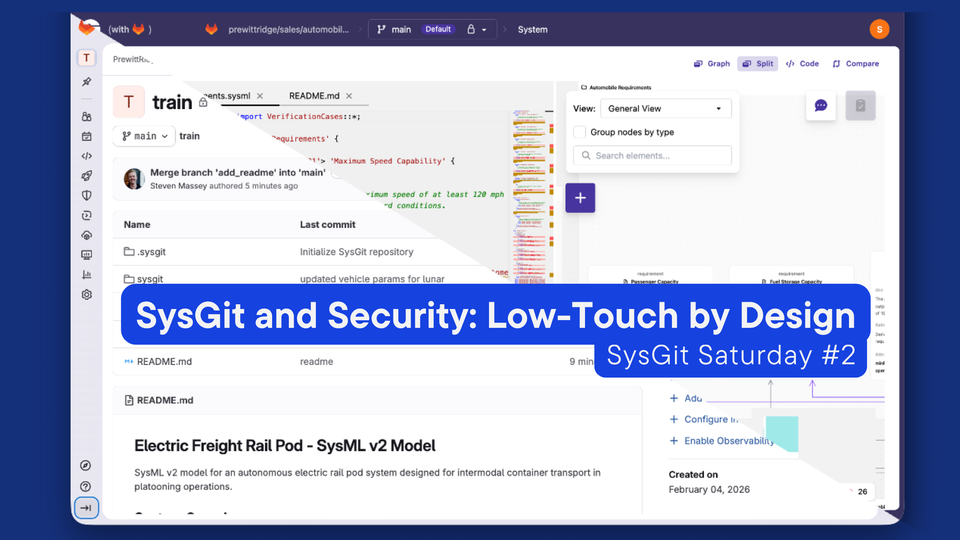Click the Name column header
The height and width of the screenshot is (540, 960).
(137, 225)
